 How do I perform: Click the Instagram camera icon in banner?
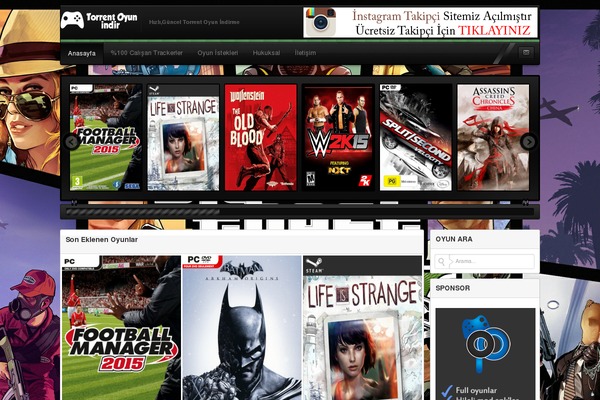320,22
